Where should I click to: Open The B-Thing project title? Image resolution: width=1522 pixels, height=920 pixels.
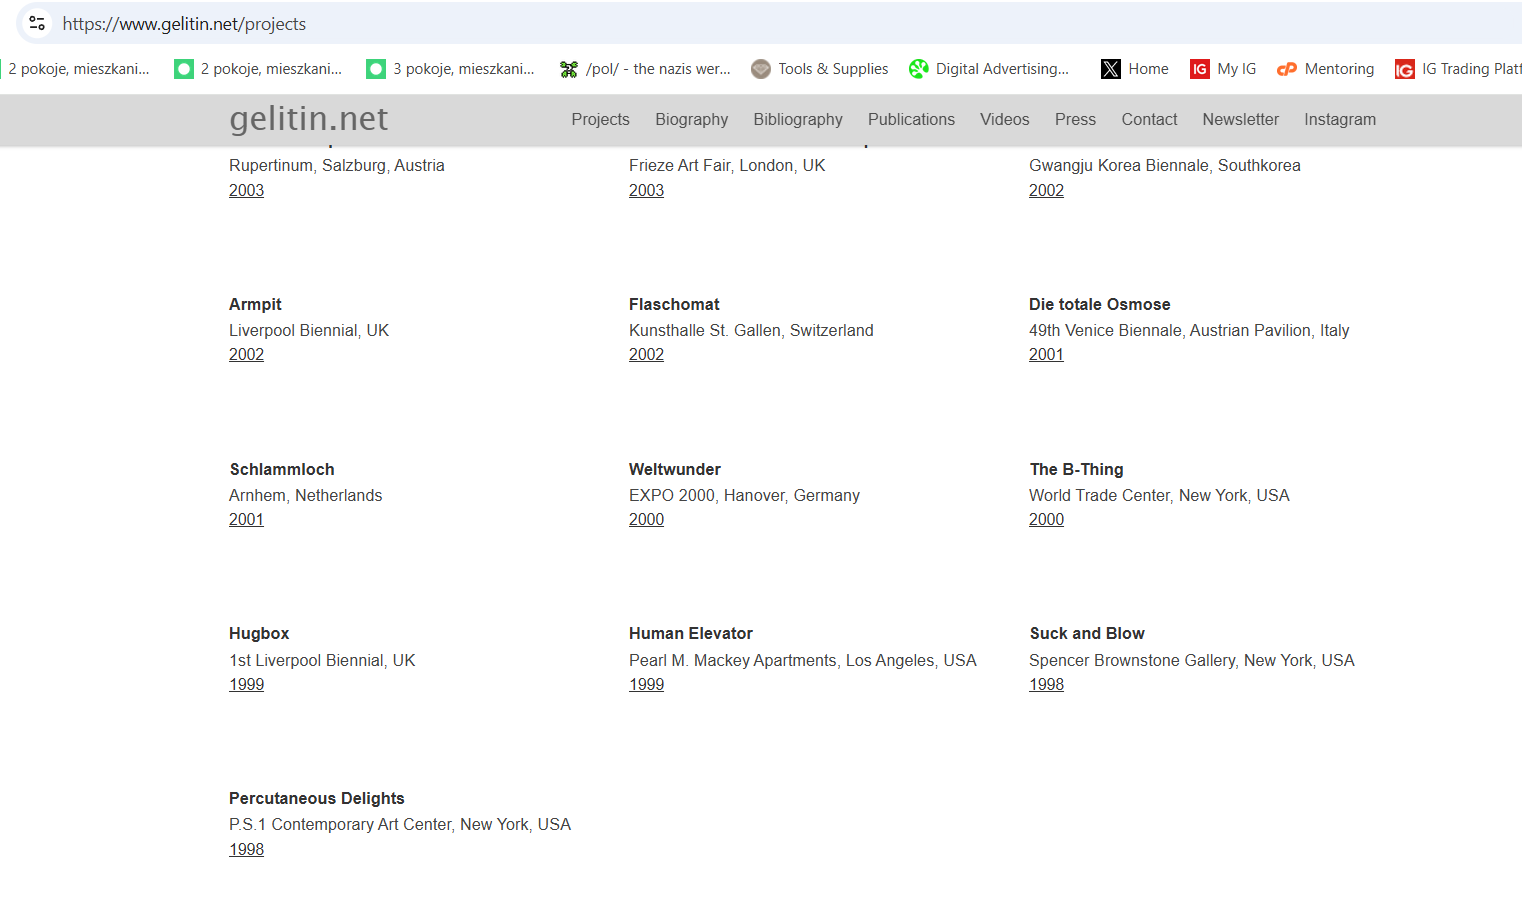(x=1076, y=469)
